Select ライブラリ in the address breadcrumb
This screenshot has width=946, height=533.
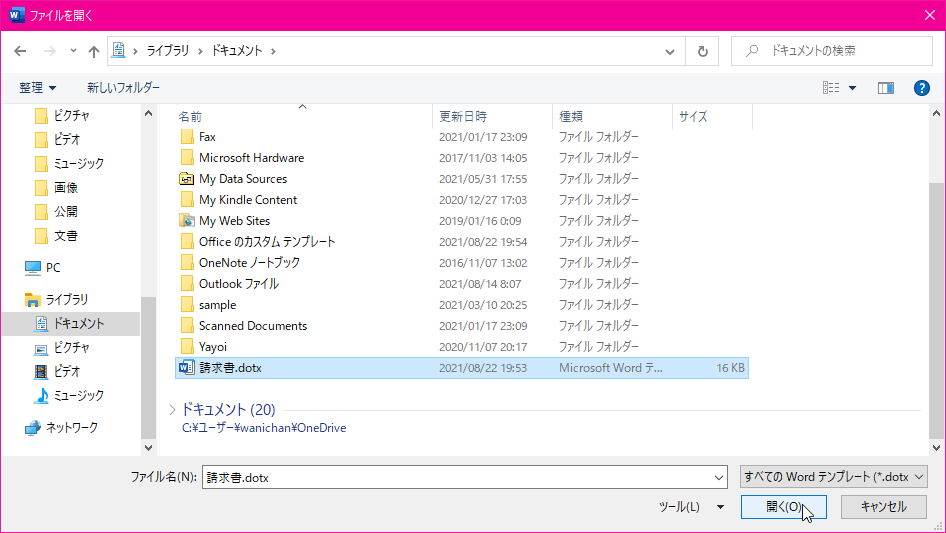coord(168,51)
